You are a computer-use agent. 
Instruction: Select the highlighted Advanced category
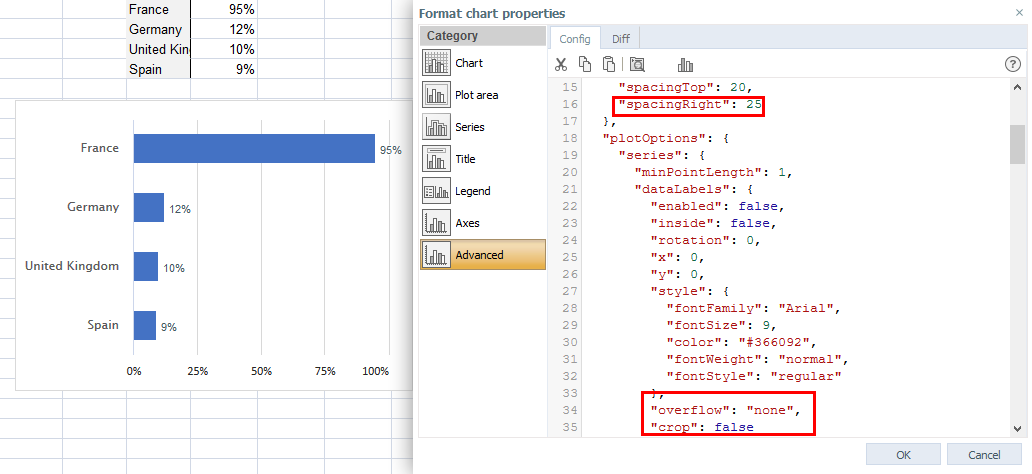[483, 255]
